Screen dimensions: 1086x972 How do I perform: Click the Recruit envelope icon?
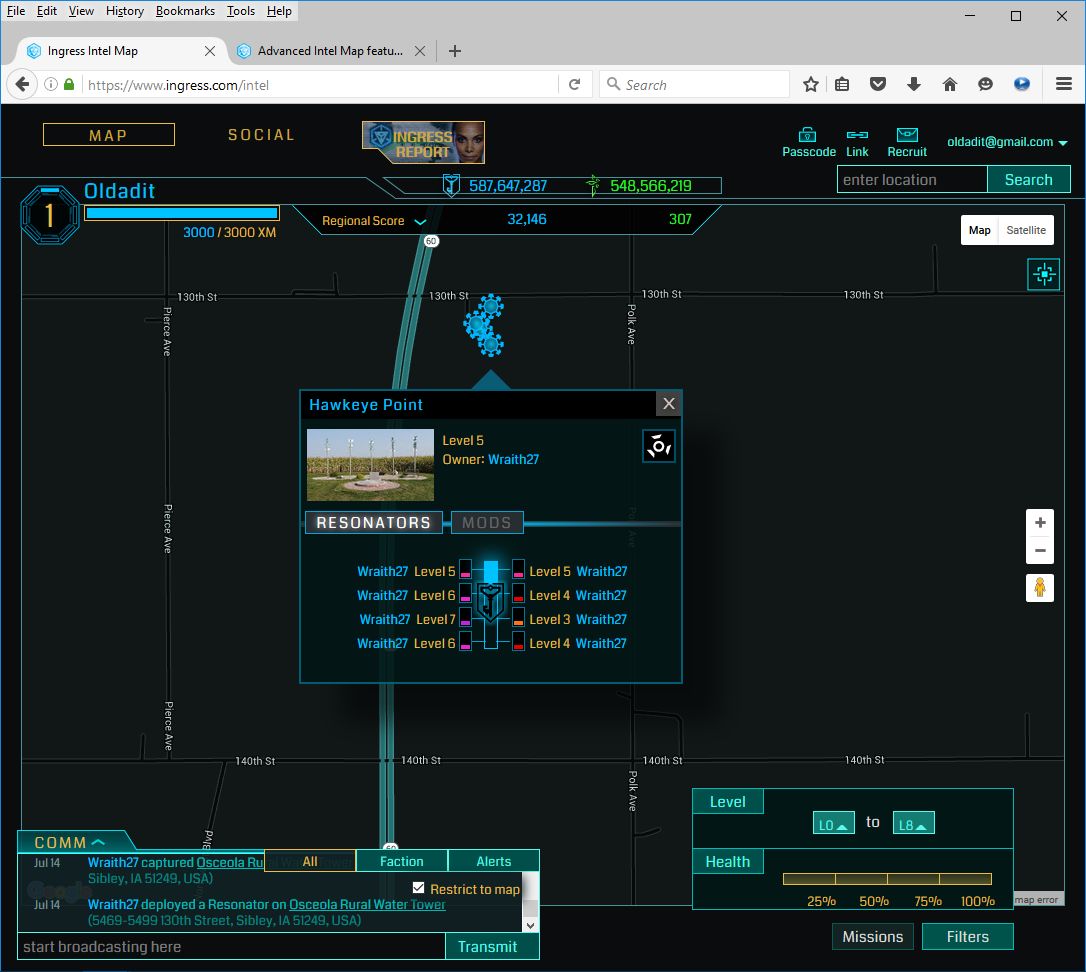point(907,135)
